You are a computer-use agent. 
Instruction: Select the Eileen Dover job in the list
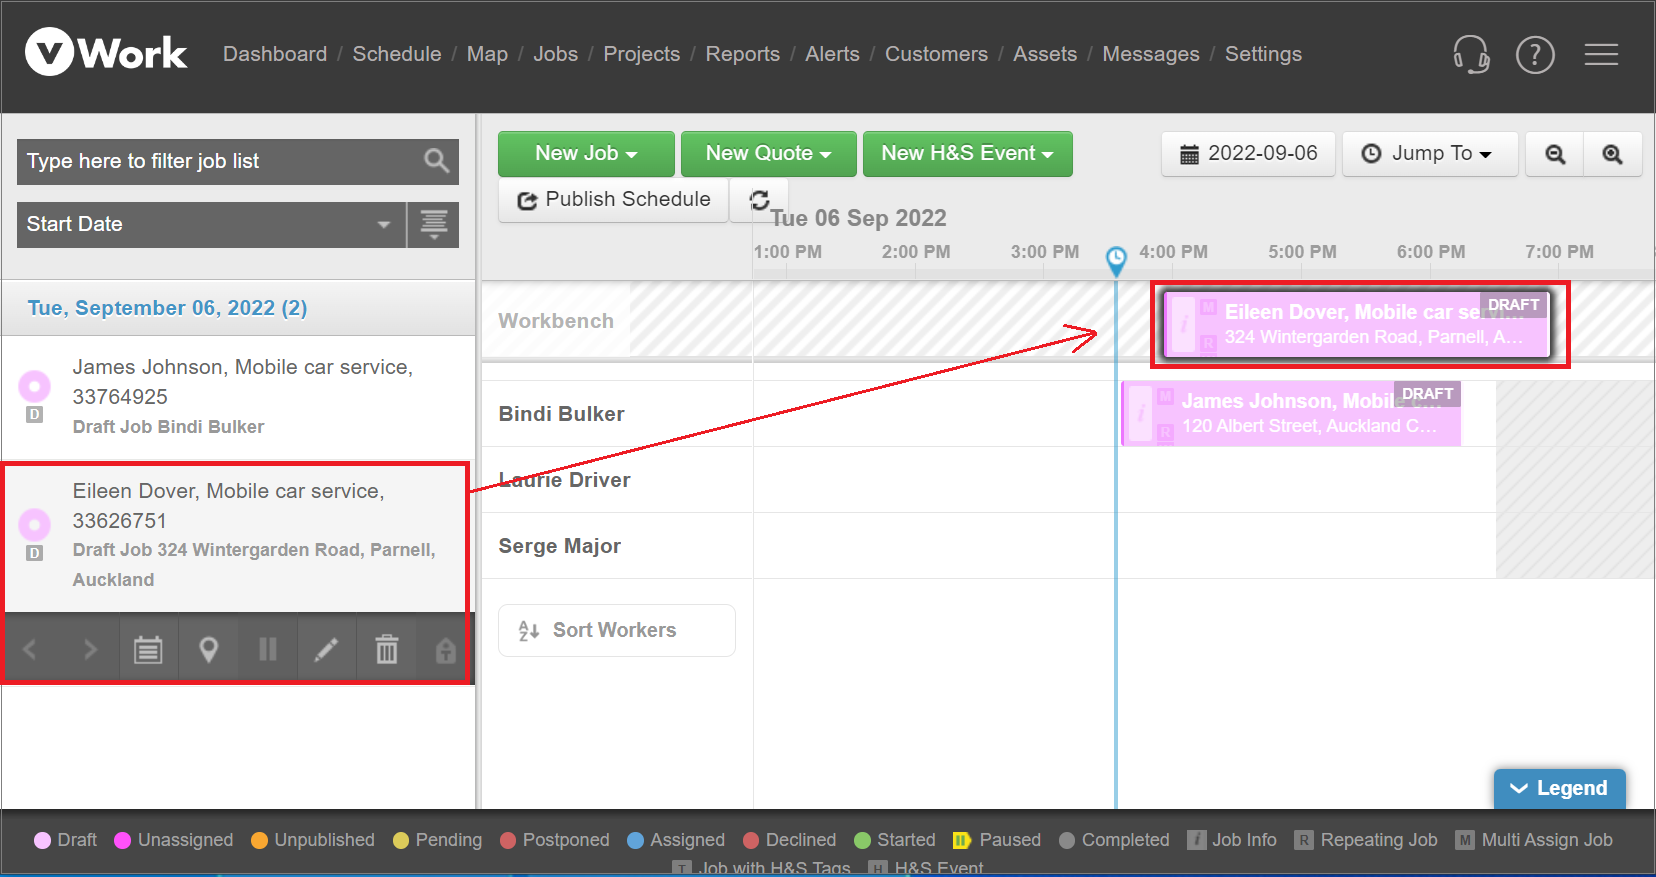tap(236, 536)
